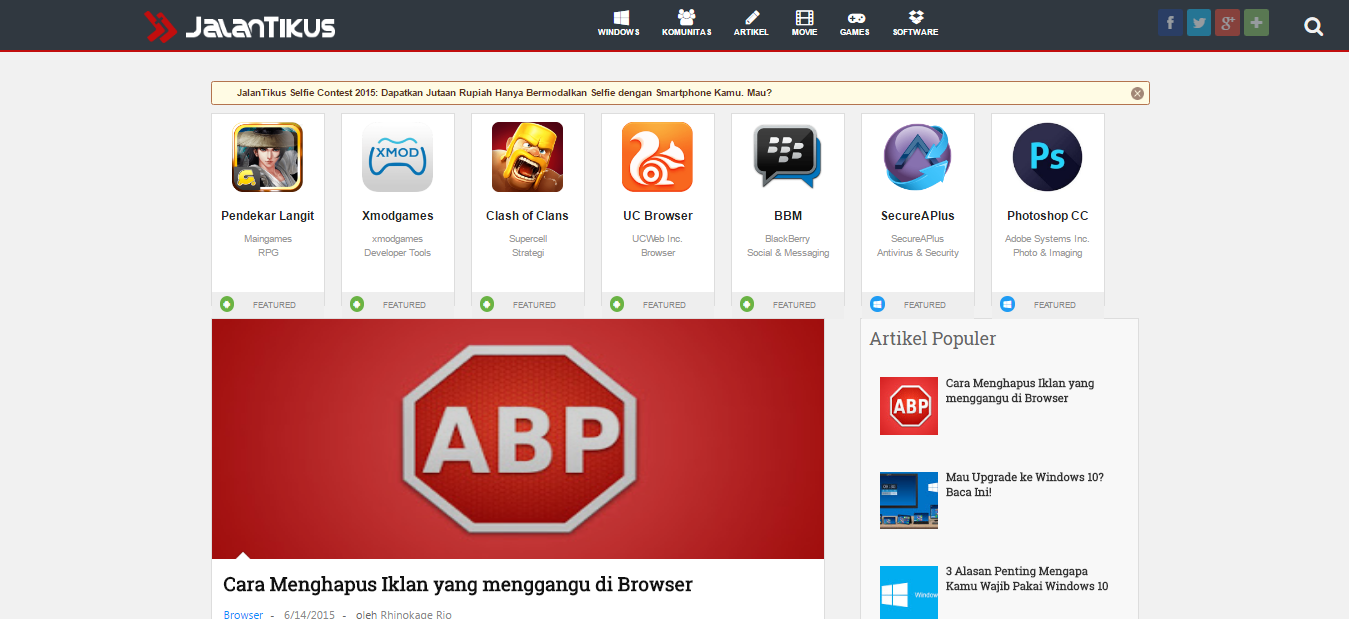Image resolution: width=1349 pixels, height=619 pixels.
Task: Click Supercell developer text
Action: point(528,239)
